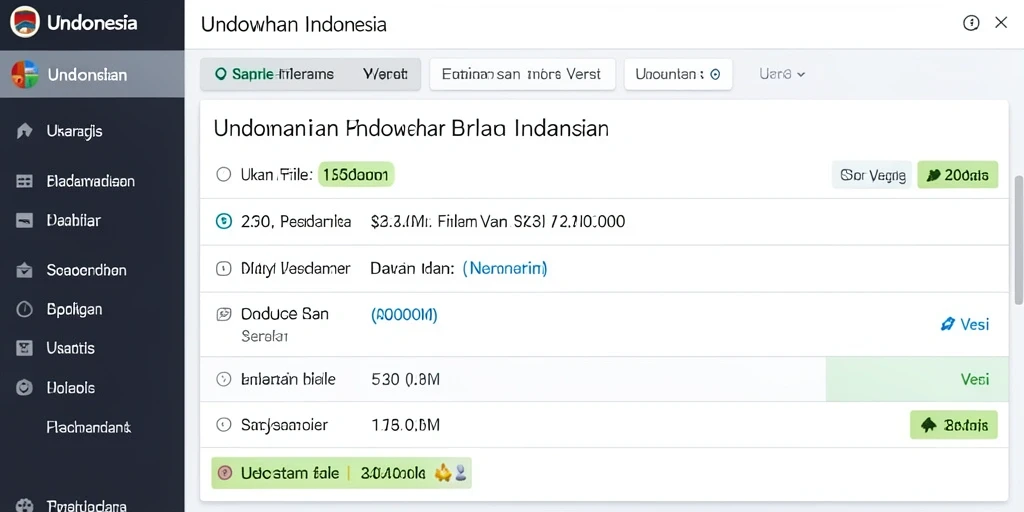Click the 176.0.BM value
The image size is (1024, 512).
[x=406, y=425]
